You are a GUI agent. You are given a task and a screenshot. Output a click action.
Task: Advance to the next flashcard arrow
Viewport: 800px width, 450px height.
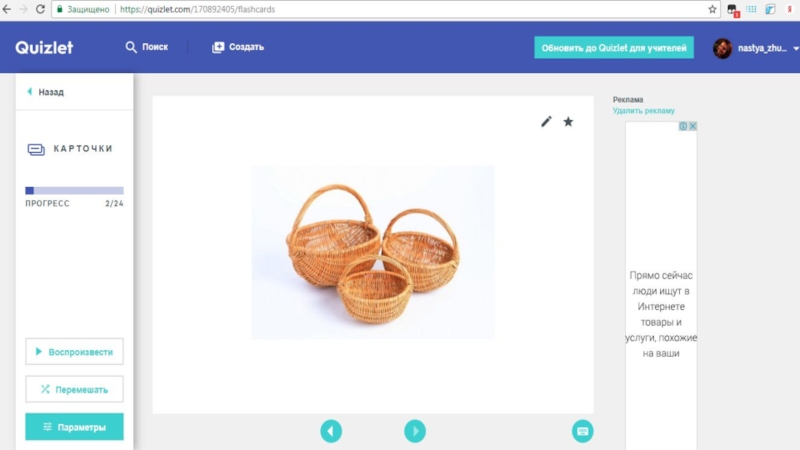coord(415,431)
